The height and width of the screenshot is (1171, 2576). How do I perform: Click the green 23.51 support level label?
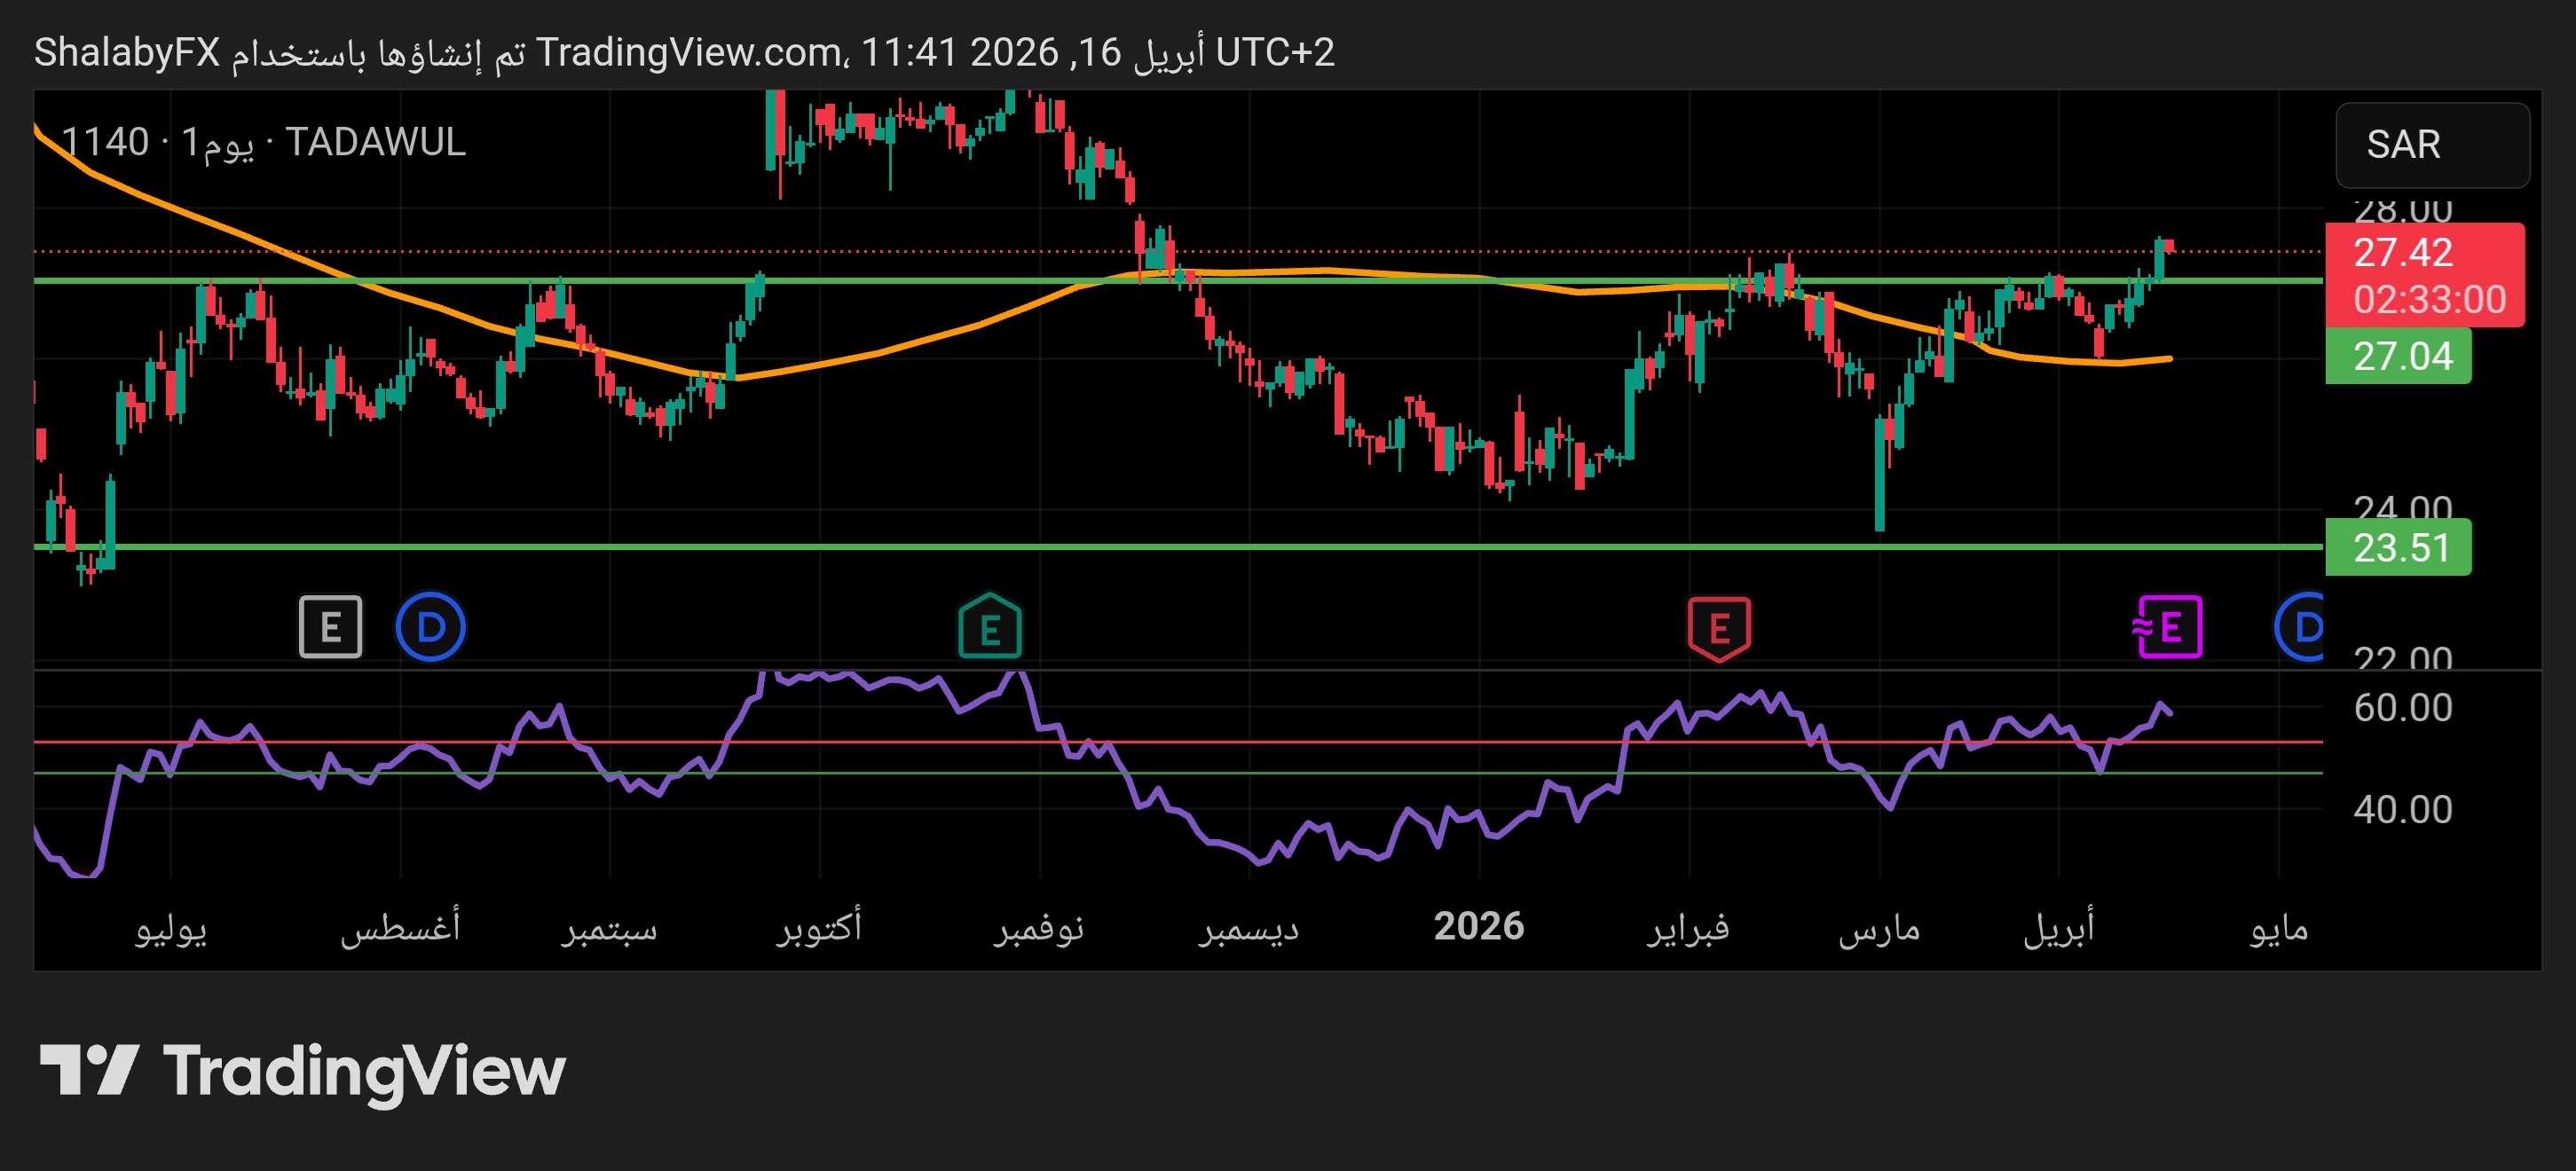click(x=2400, y=548)
